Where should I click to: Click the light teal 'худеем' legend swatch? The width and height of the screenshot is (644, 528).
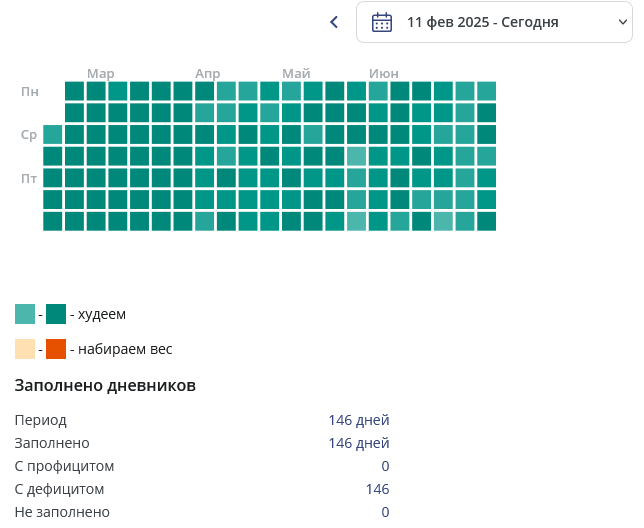25,314
